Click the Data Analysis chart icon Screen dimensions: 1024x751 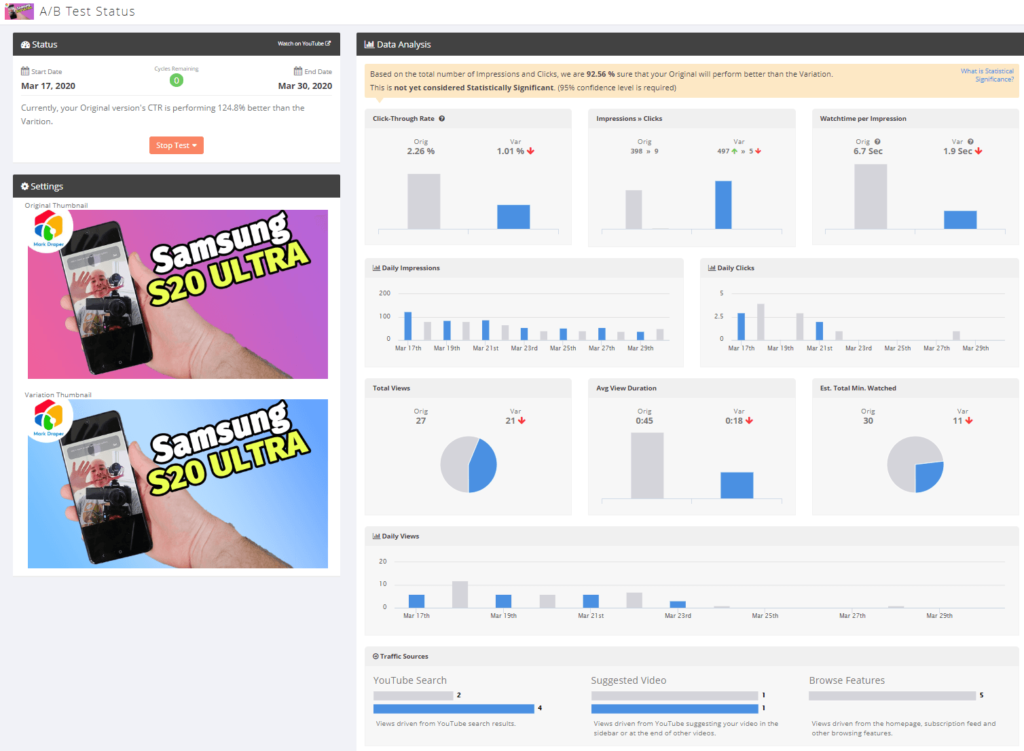(x=369, y=44)
